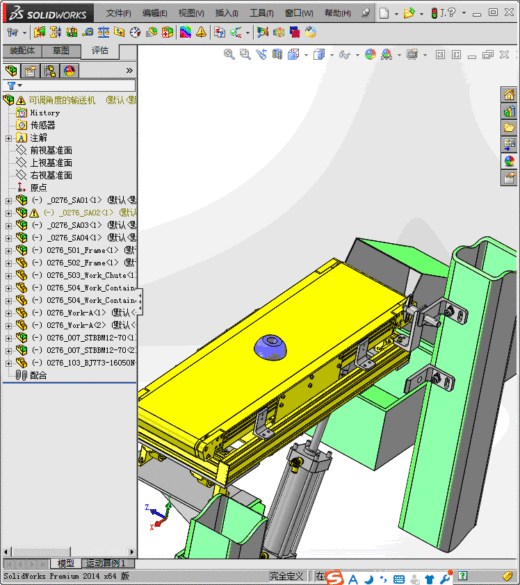The image size is (520, 585).
Task: Click the tree scrollbar right arrow
Action: click(131, 551)
